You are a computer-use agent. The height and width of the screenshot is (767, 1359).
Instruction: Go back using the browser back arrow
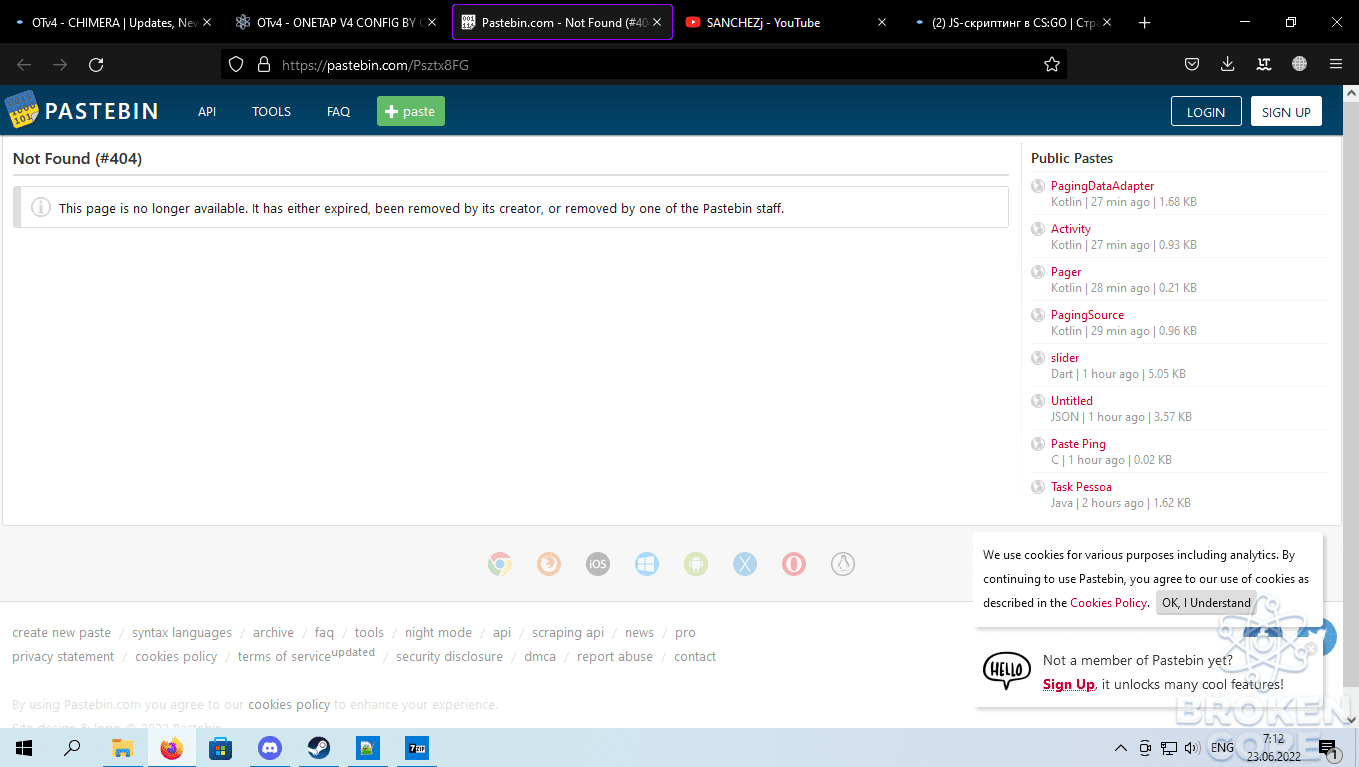click(24, 65)
